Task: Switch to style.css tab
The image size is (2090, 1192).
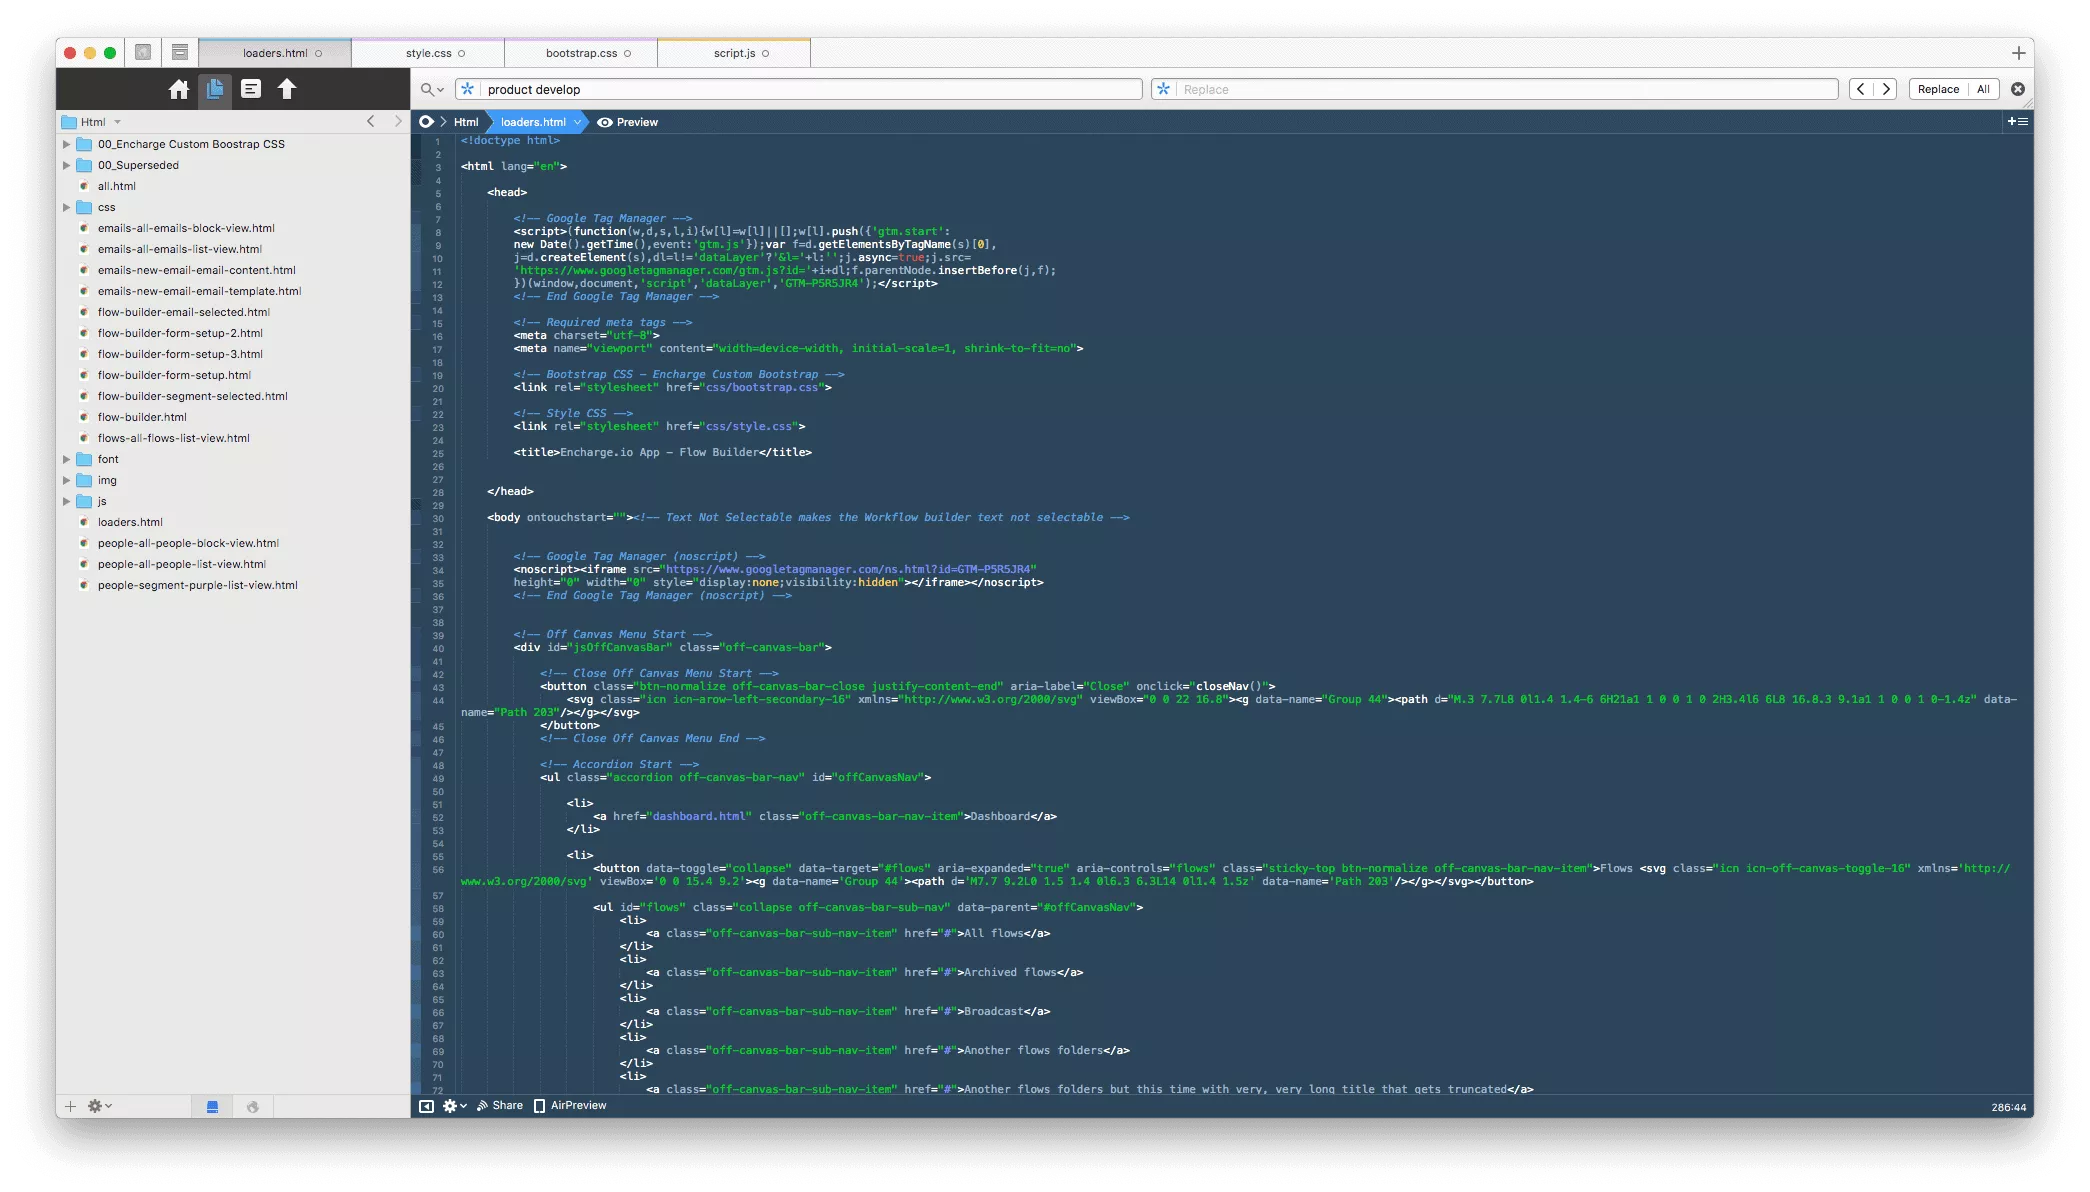Action: 429,53
